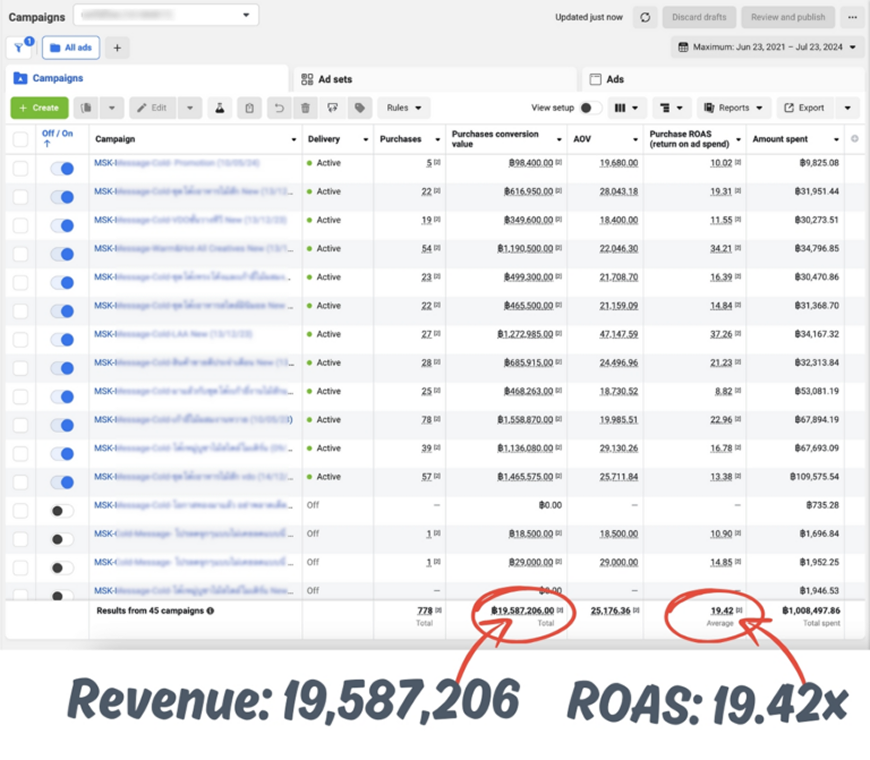The width and height of the screenshot is (870, 760).
Task: Click the three-dot more options button
Action: pos(852,17)
